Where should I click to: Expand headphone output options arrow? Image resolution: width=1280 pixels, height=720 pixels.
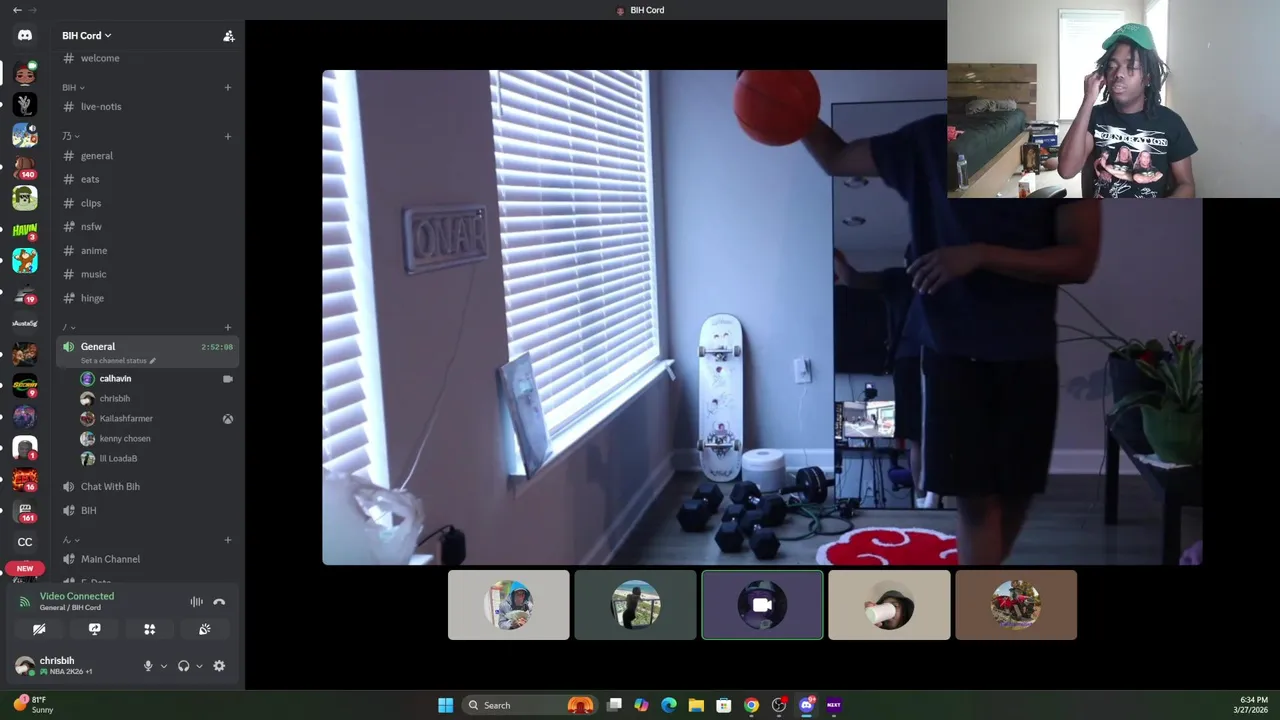tap(199, 666)
